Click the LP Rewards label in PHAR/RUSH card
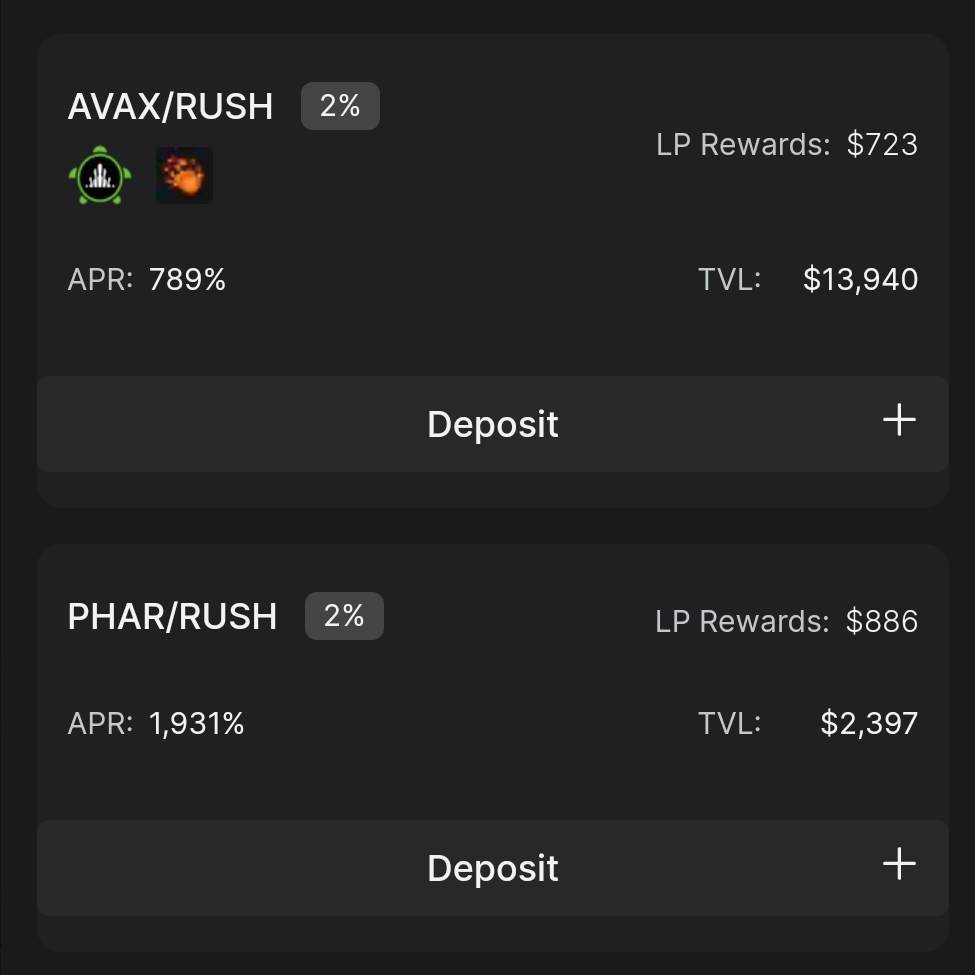 click(742, 621)
